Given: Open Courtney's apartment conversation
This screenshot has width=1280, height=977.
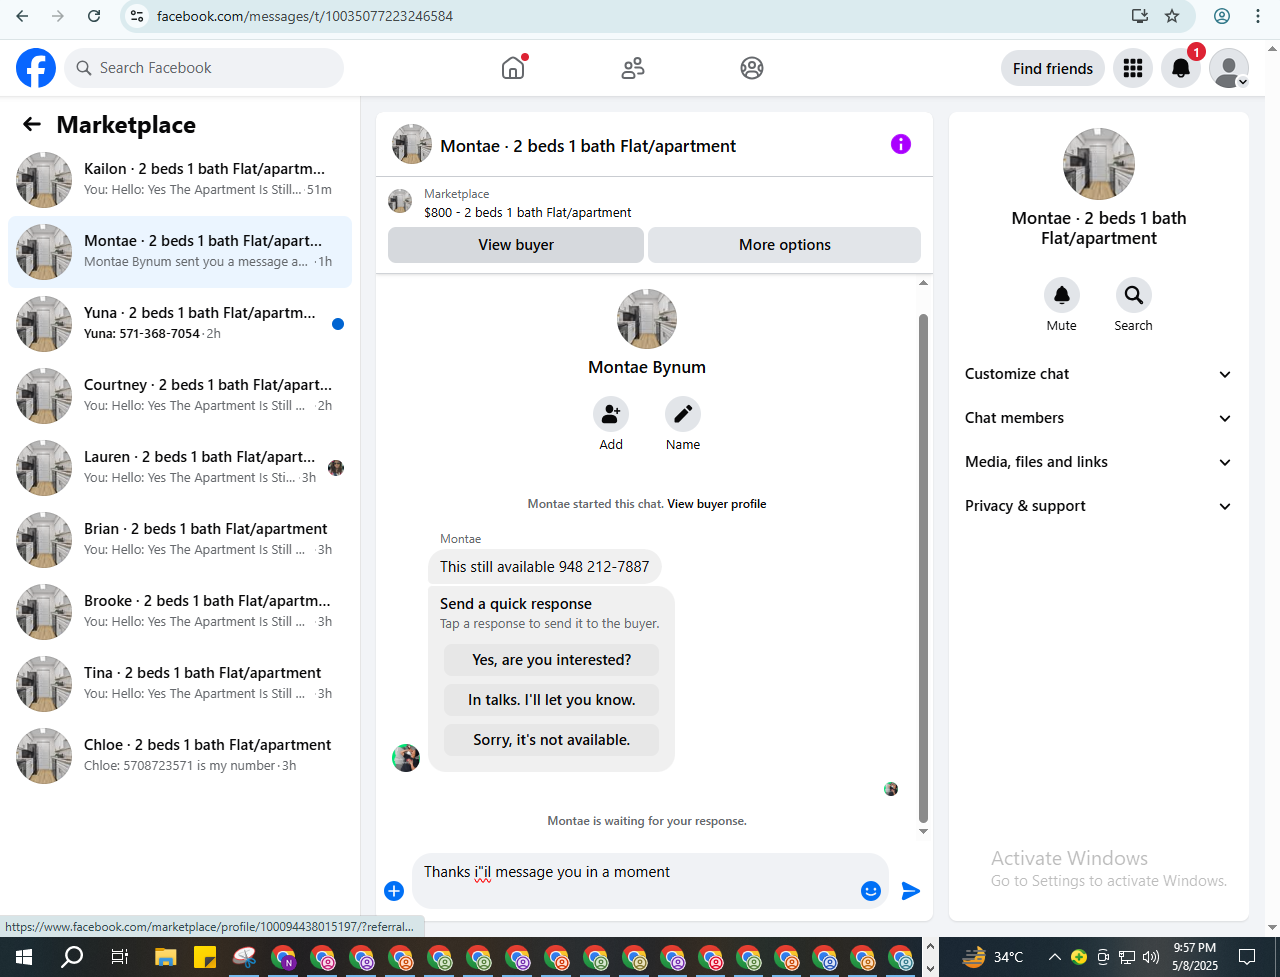Looking at the screenshot, I should [x=180, y=396].
